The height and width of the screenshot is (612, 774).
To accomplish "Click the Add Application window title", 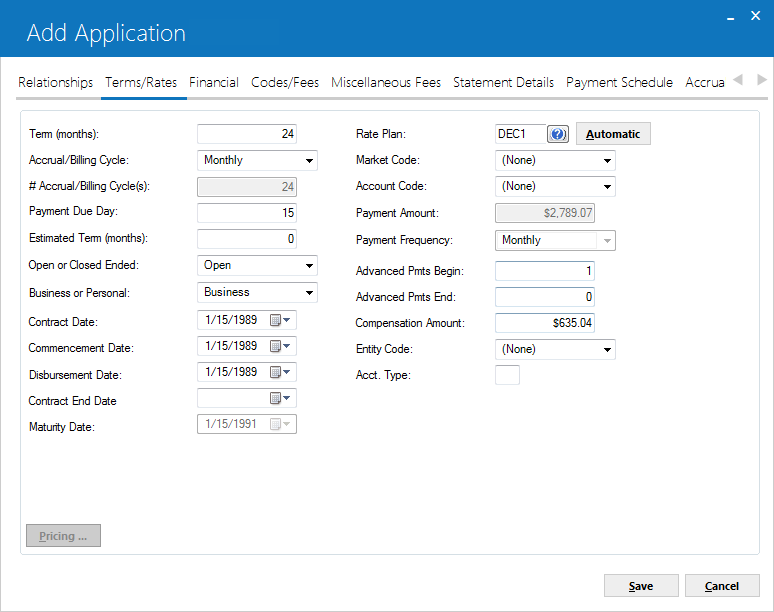I will 106,33.
